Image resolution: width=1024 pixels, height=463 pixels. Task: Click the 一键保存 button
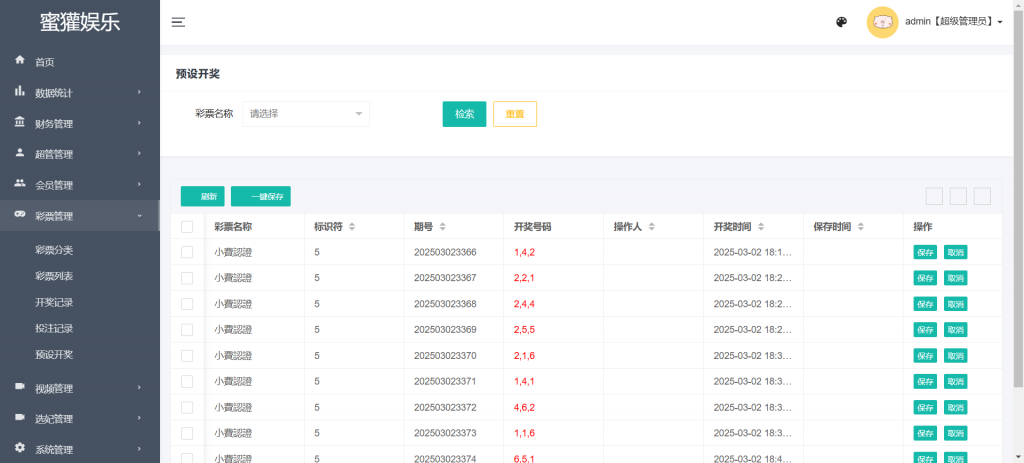[261, 197]
